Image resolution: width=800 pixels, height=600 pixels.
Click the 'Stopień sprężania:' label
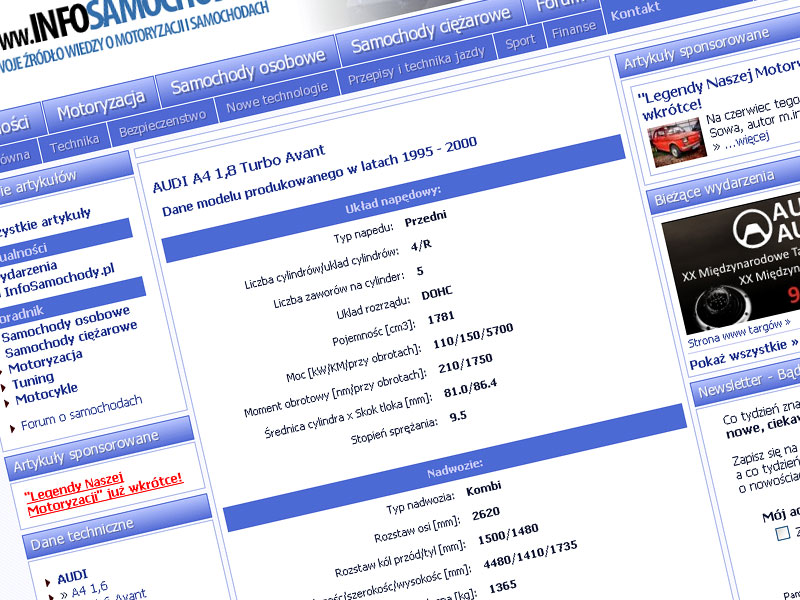(394, 431)
